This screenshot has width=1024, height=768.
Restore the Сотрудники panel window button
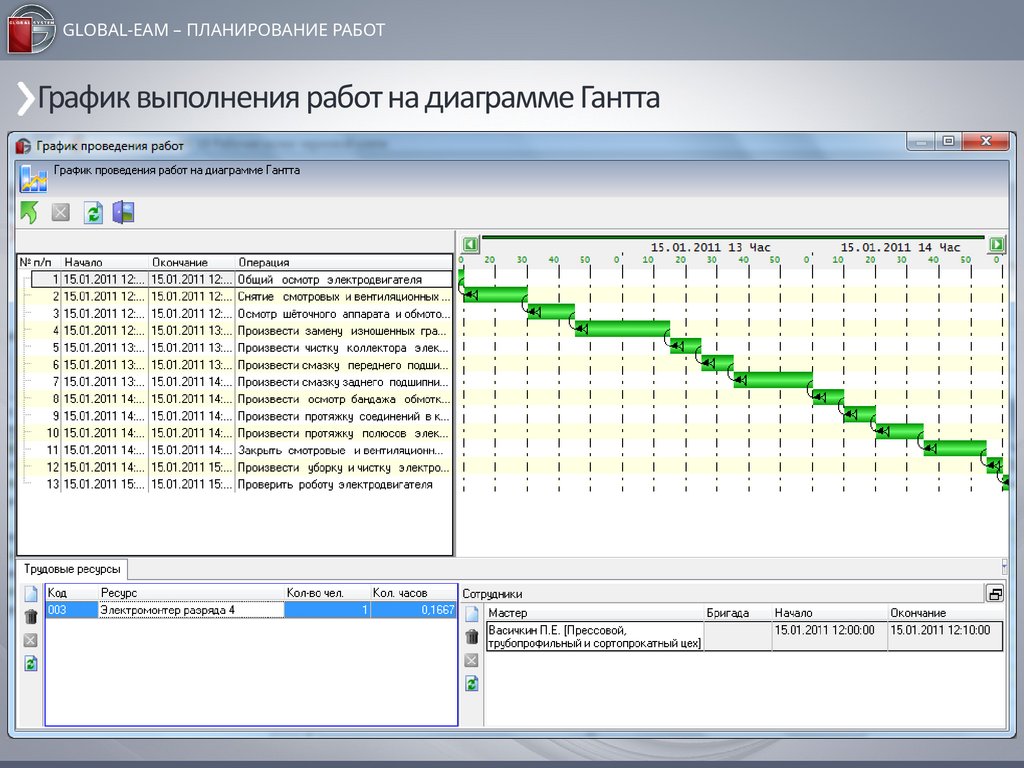point(994,593)
